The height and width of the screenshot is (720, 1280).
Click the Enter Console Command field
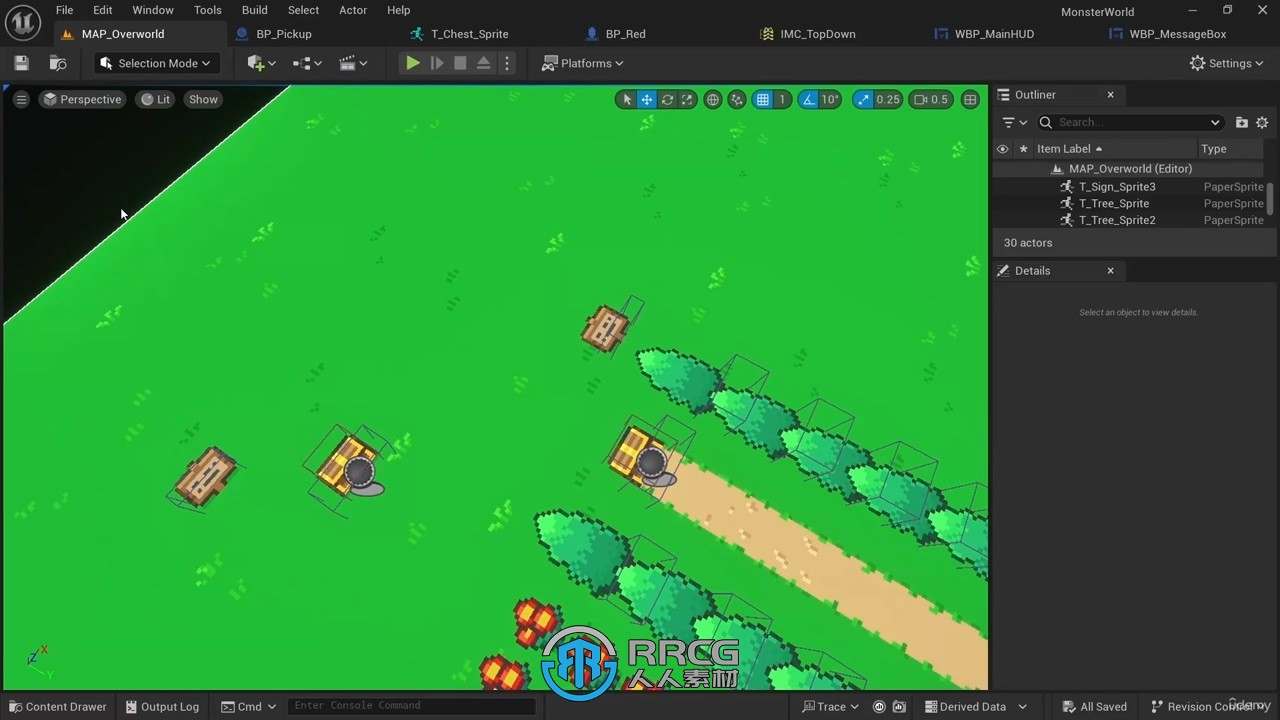[411, 706]
